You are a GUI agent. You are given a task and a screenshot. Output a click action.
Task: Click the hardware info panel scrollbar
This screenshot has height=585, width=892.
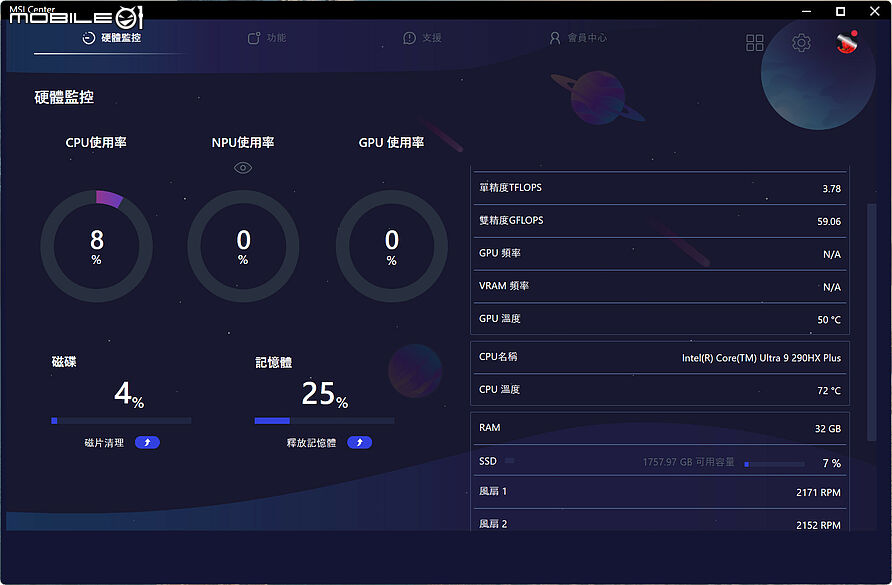[x=871, y=322]
